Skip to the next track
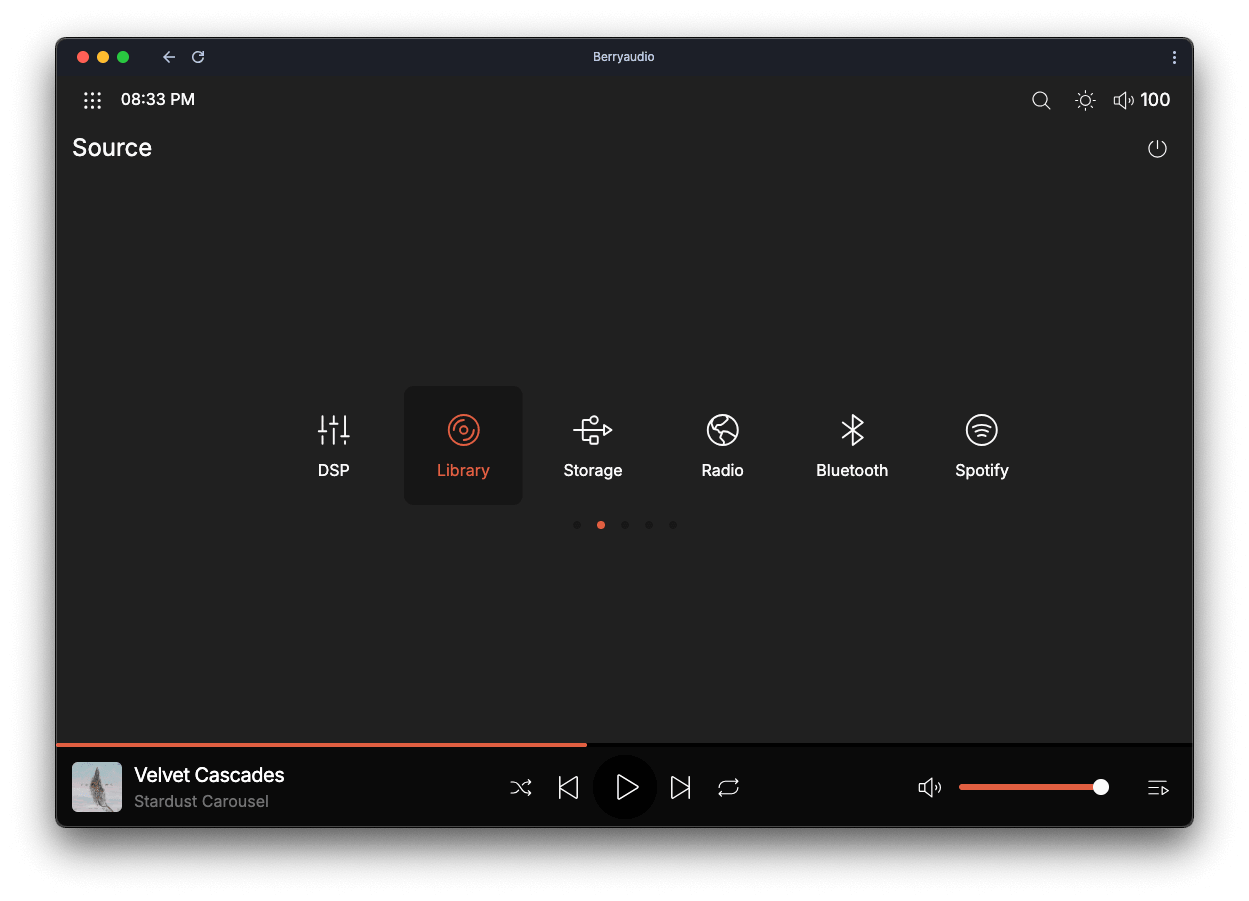This screenshot has width=1249, height=901. (680, 788)
